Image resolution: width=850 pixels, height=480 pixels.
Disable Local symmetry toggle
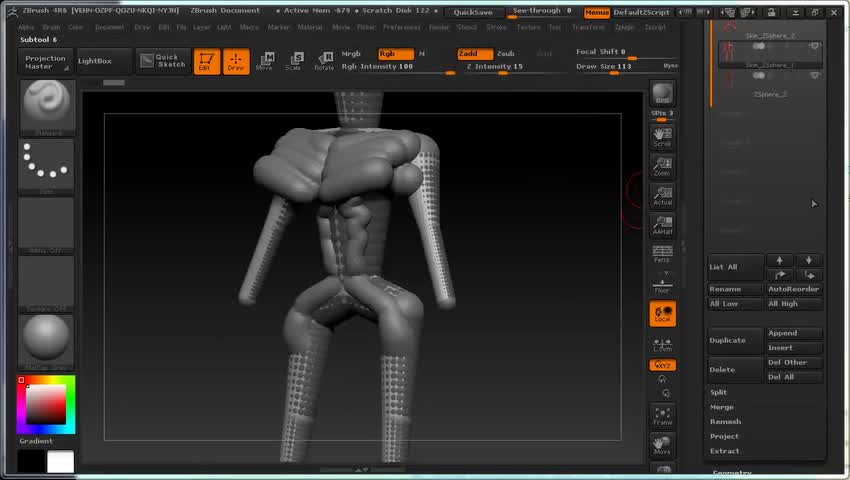(662, 314)
